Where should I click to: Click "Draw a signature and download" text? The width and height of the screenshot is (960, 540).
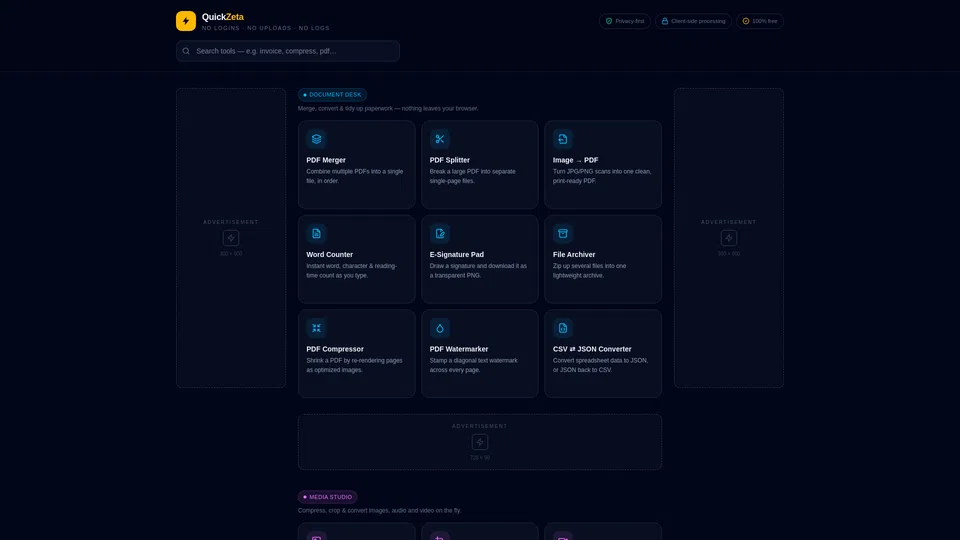pyautogui.click(x=478, y=271)
